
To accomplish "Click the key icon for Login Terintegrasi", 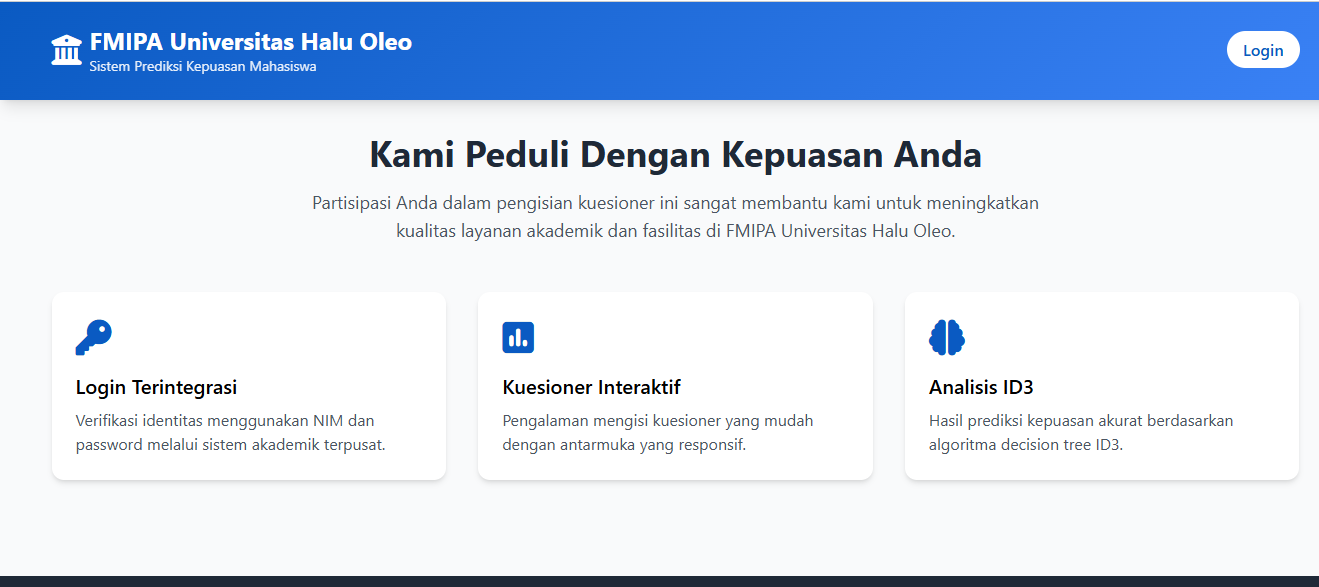I will (x=93, y=338).
